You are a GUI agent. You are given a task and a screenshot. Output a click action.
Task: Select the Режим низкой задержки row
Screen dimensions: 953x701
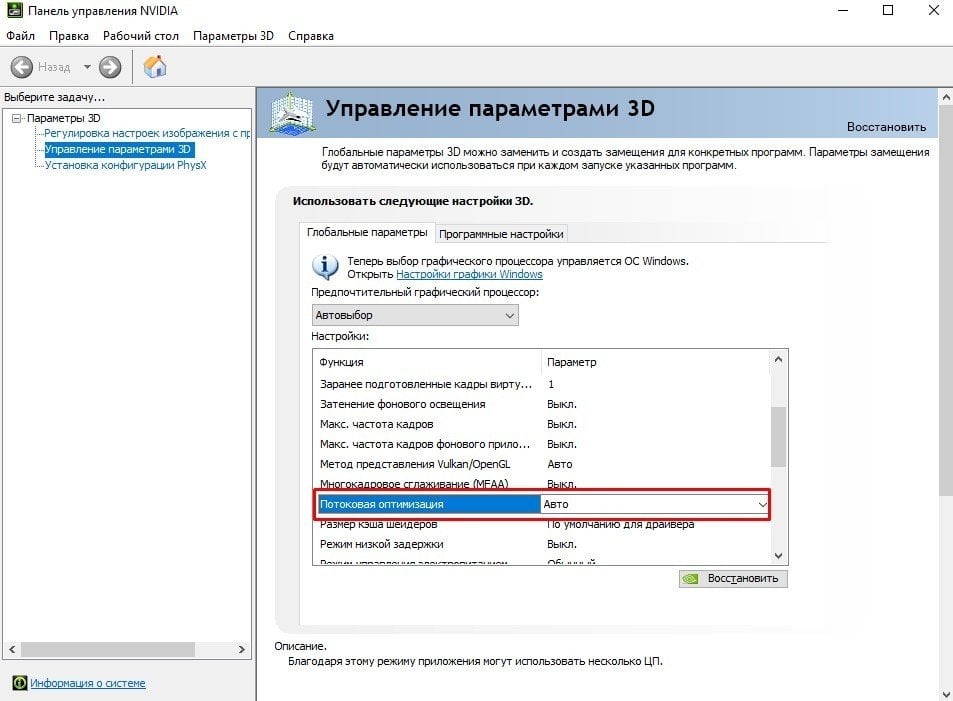tap(541, 544)
